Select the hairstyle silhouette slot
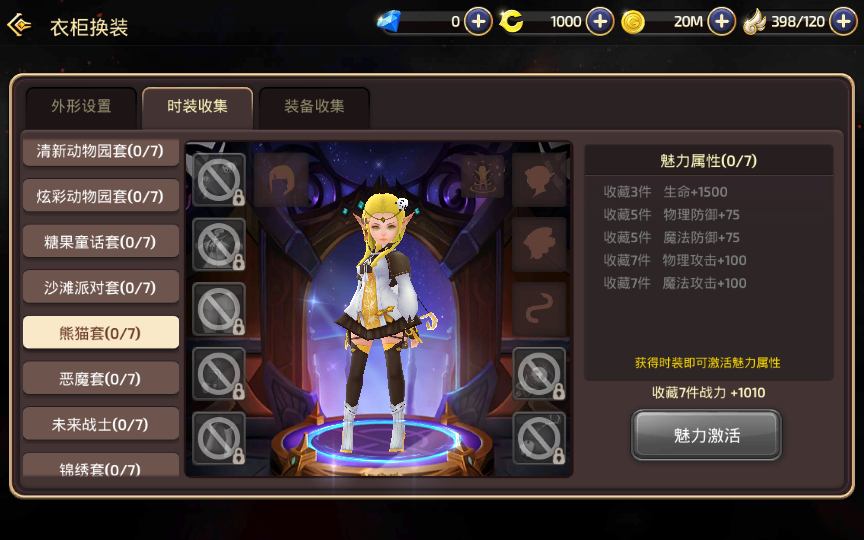Image resolution: width=864 pixels, height=540 pixels. click(x=282, y=180)
